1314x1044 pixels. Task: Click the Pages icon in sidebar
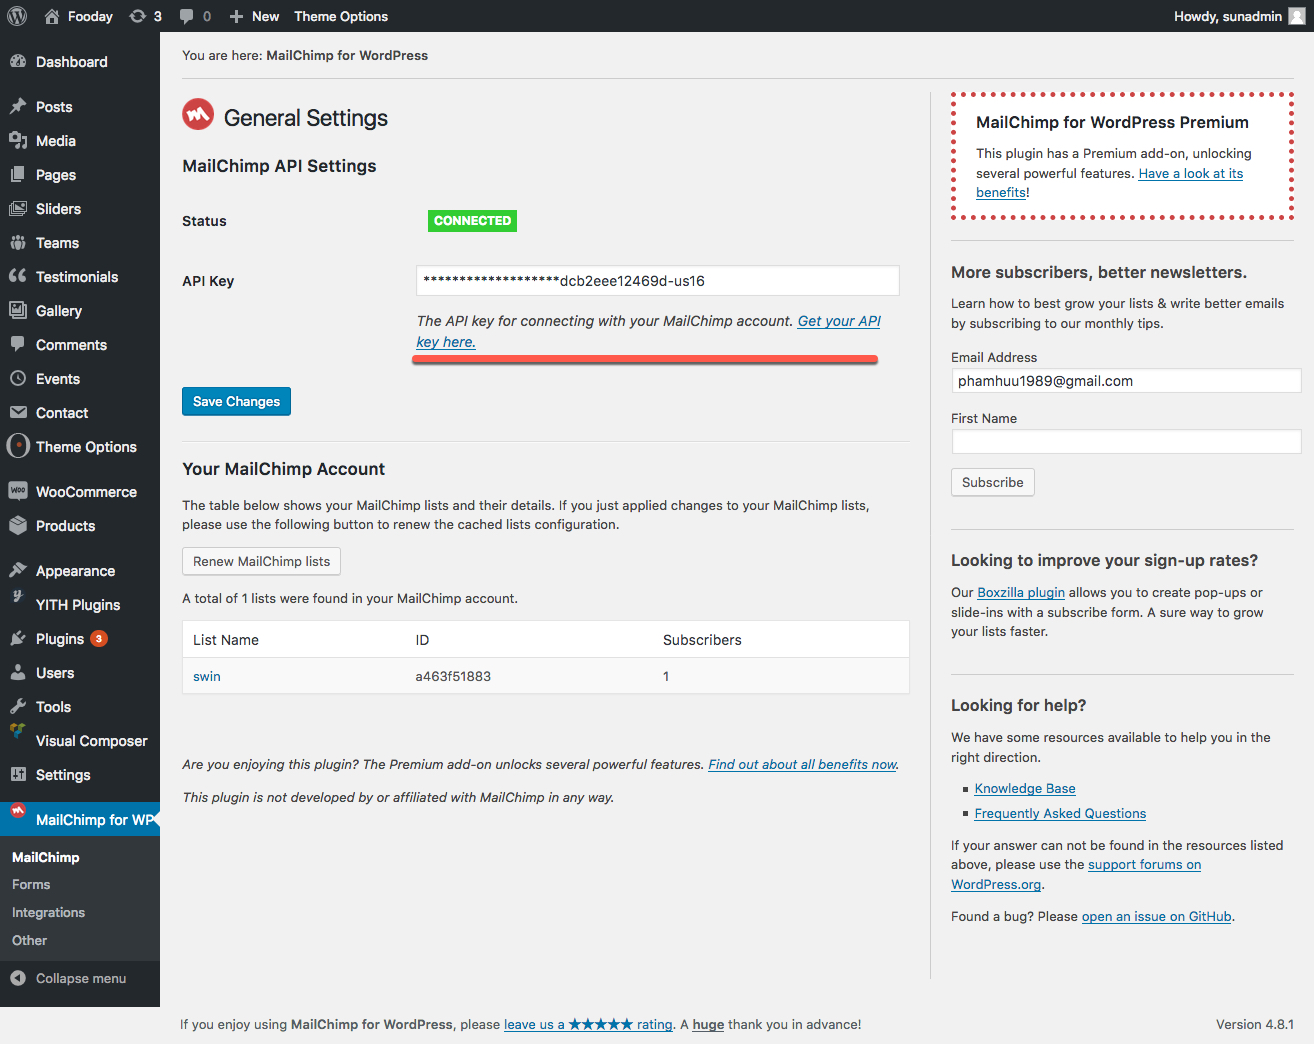coord(18,174)
